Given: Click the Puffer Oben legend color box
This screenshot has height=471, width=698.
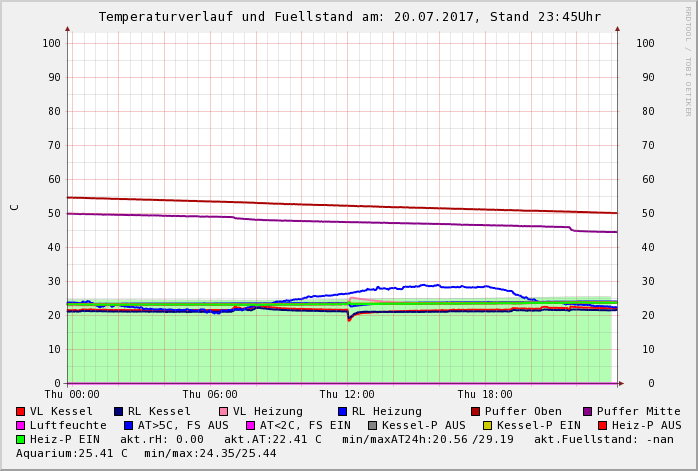Looking at the screenshot, I should tap(475, 412).
